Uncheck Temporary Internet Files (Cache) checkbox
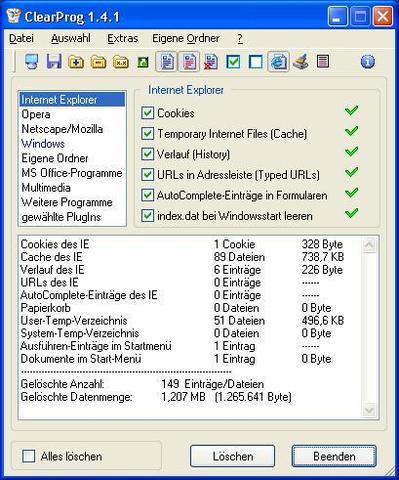 pyautogui.click(x=147, y=134)
